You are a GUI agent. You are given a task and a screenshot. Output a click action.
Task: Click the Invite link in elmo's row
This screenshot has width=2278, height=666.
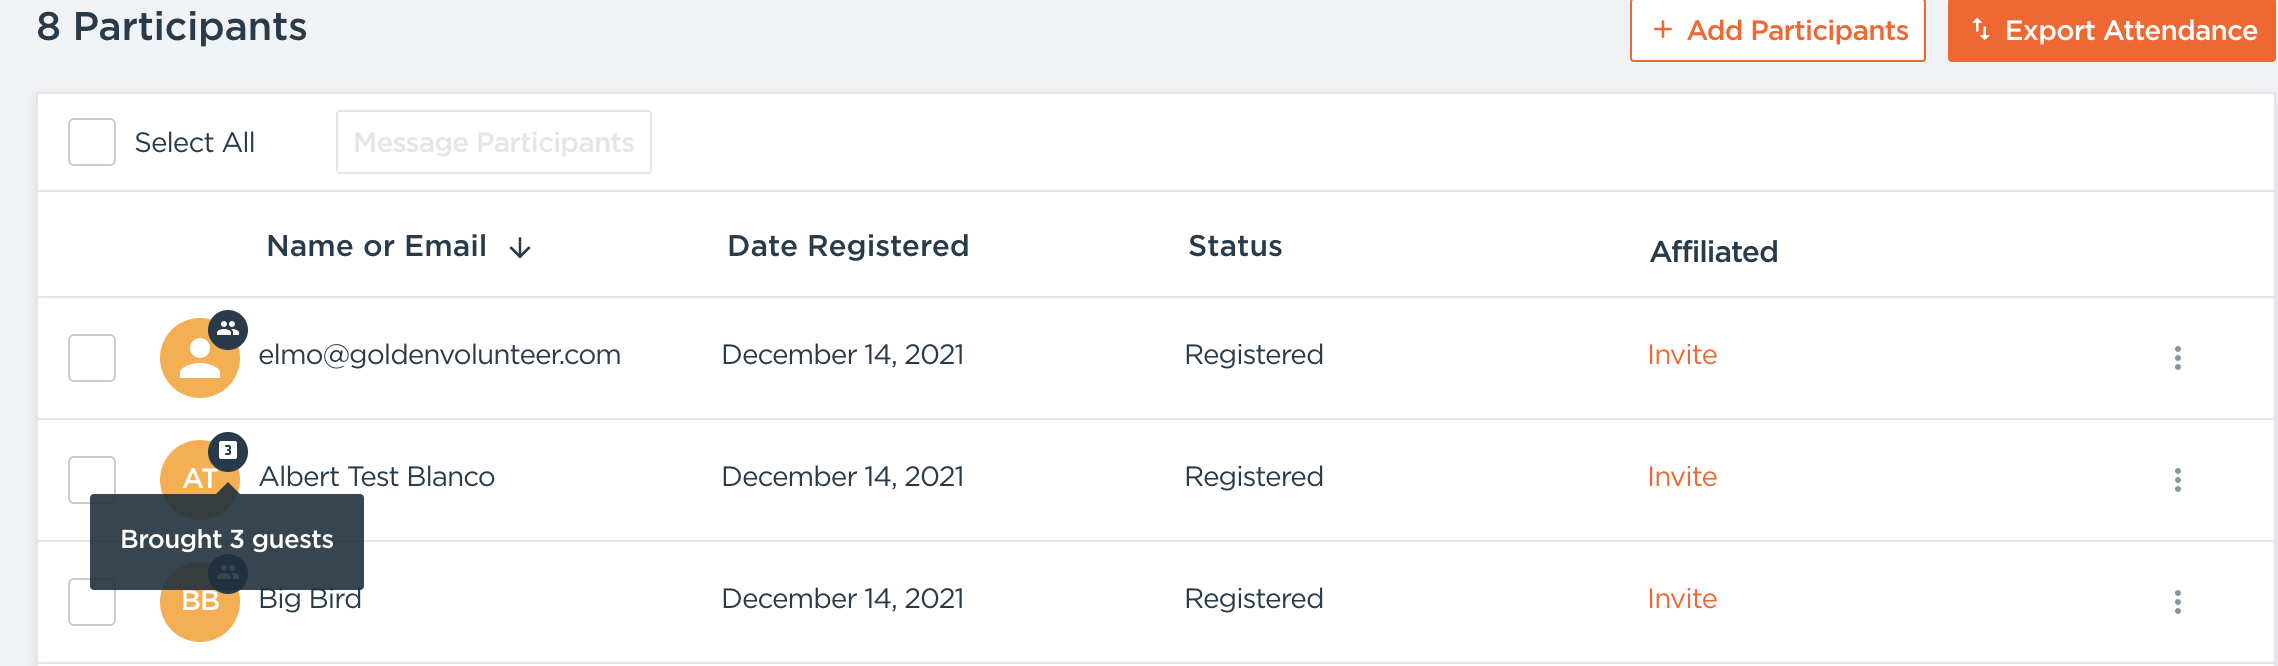click(1682, 355)
